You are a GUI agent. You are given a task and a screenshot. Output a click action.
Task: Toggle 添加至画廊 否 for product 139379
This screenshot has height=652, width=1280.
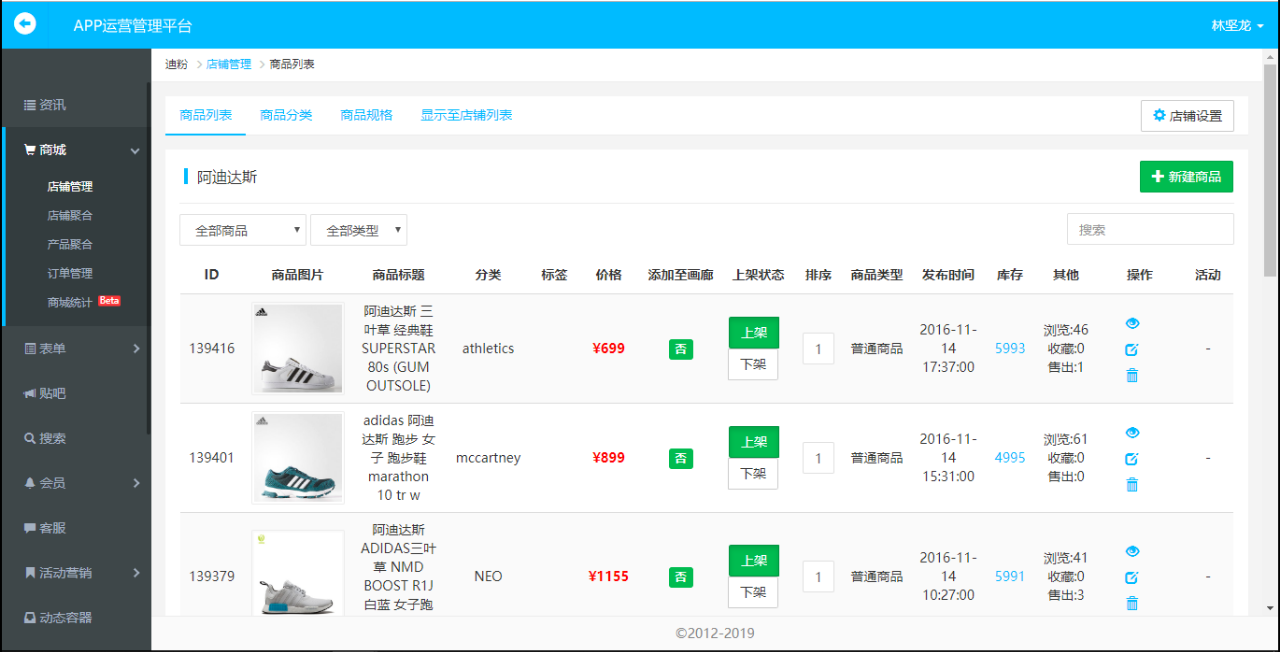click(x=680, y=577)
